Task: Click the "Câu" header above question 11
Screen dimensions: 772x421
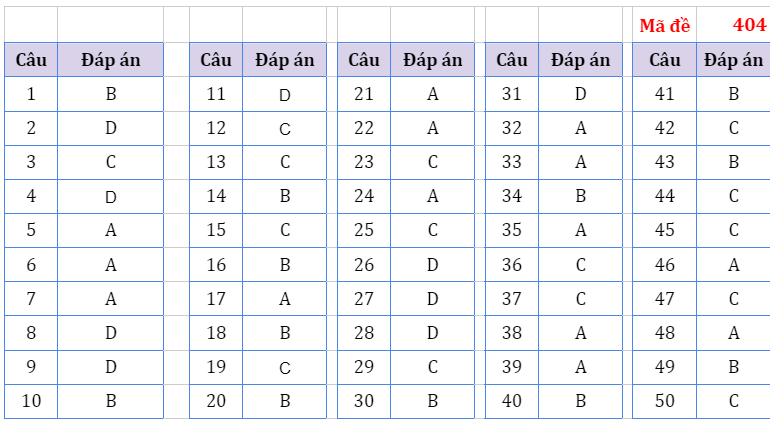Action: (x=216, y=60)
